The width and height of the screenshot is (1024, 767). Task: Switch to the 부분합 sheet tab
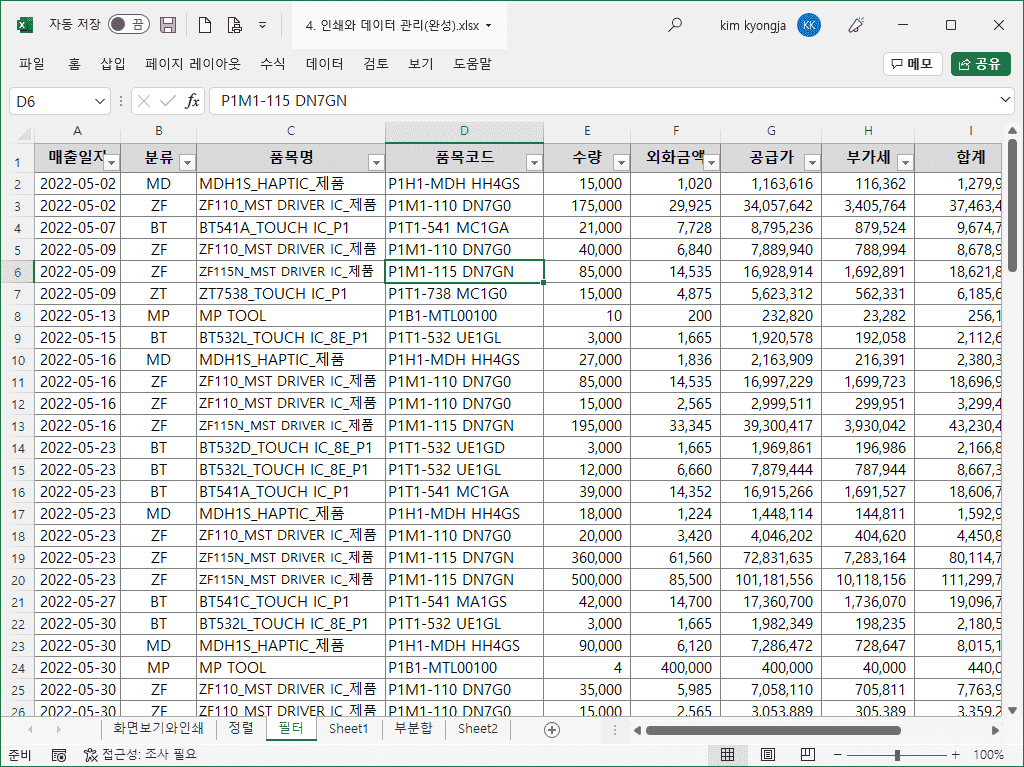click(413, 728)
